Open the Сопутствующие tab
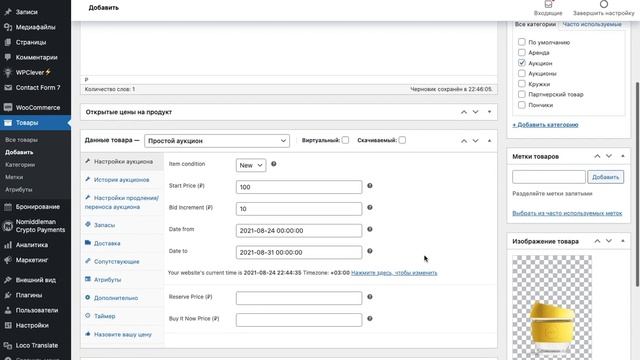 coord(116,261)
